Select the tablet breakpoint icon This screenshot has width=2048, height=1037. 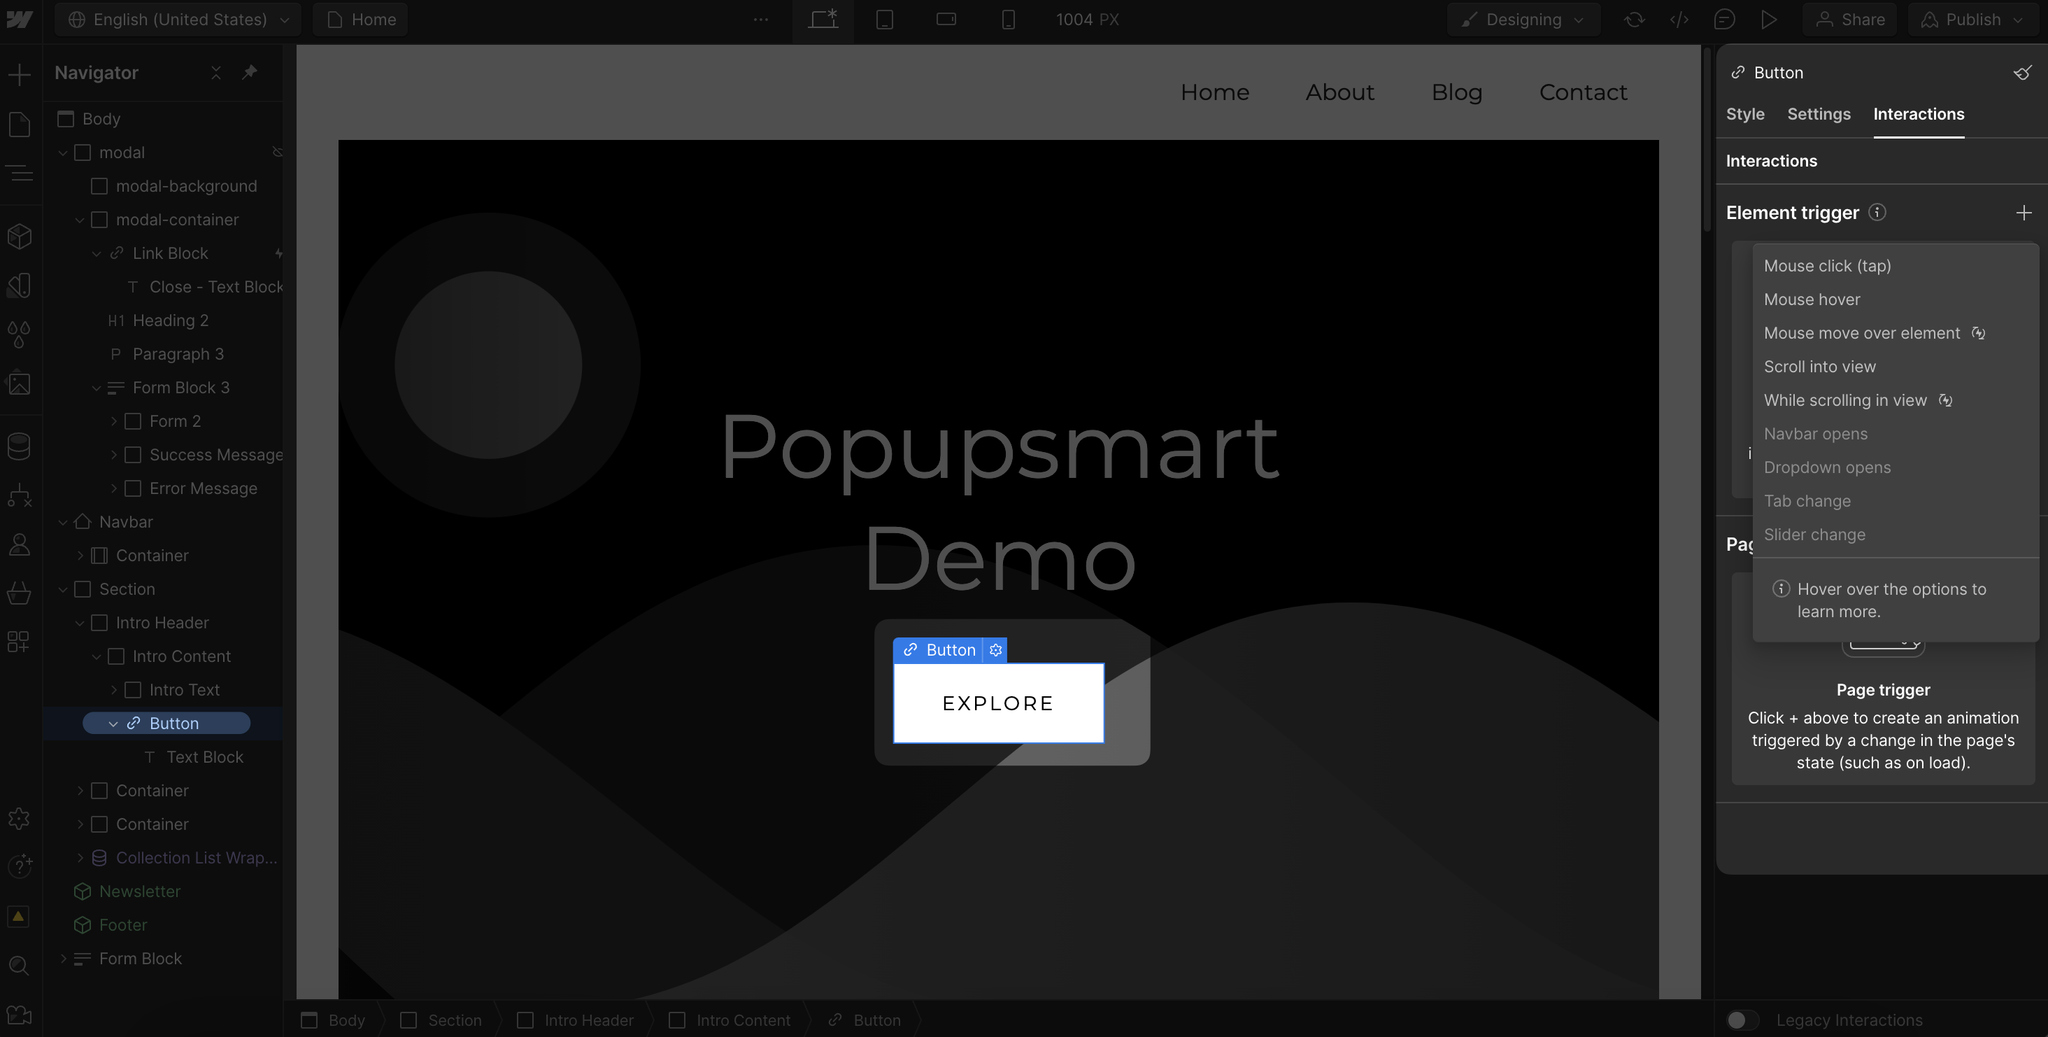tap(885, 20)
